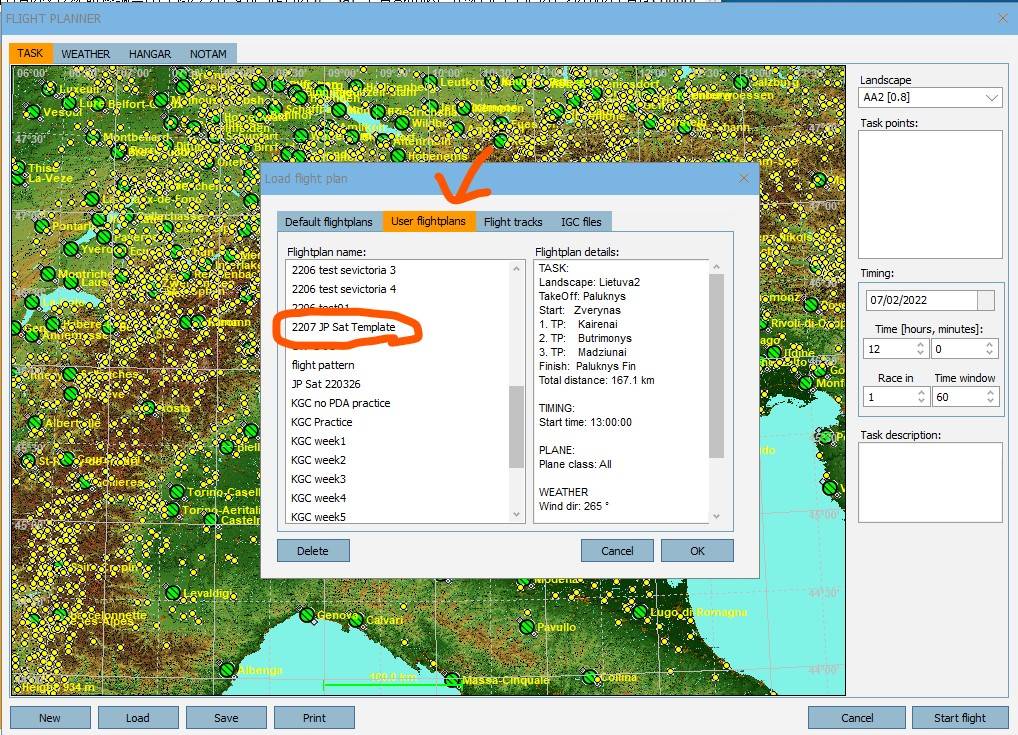Click the flightplan name list scrollbar
The width and height of the screenshot is (1018, 735).
tap(516, 425)
